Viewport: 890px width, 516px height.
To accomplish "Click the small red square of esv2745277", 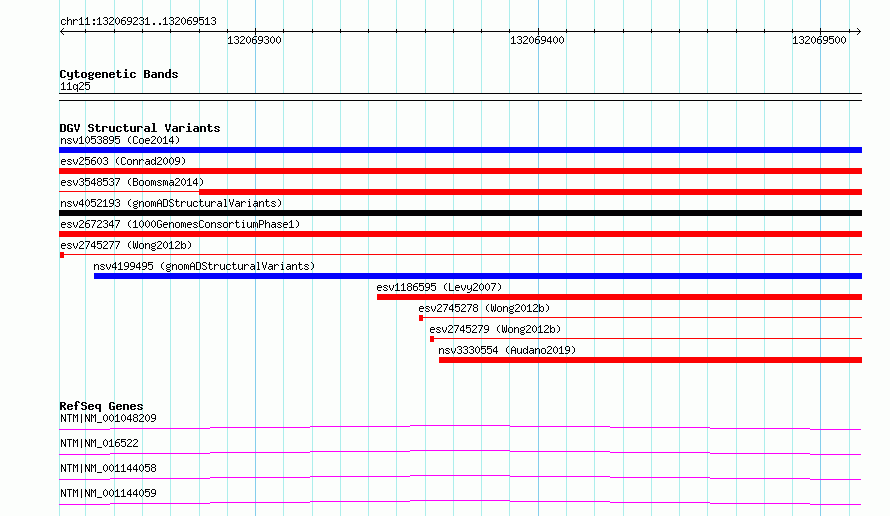I will coord(62,255).
